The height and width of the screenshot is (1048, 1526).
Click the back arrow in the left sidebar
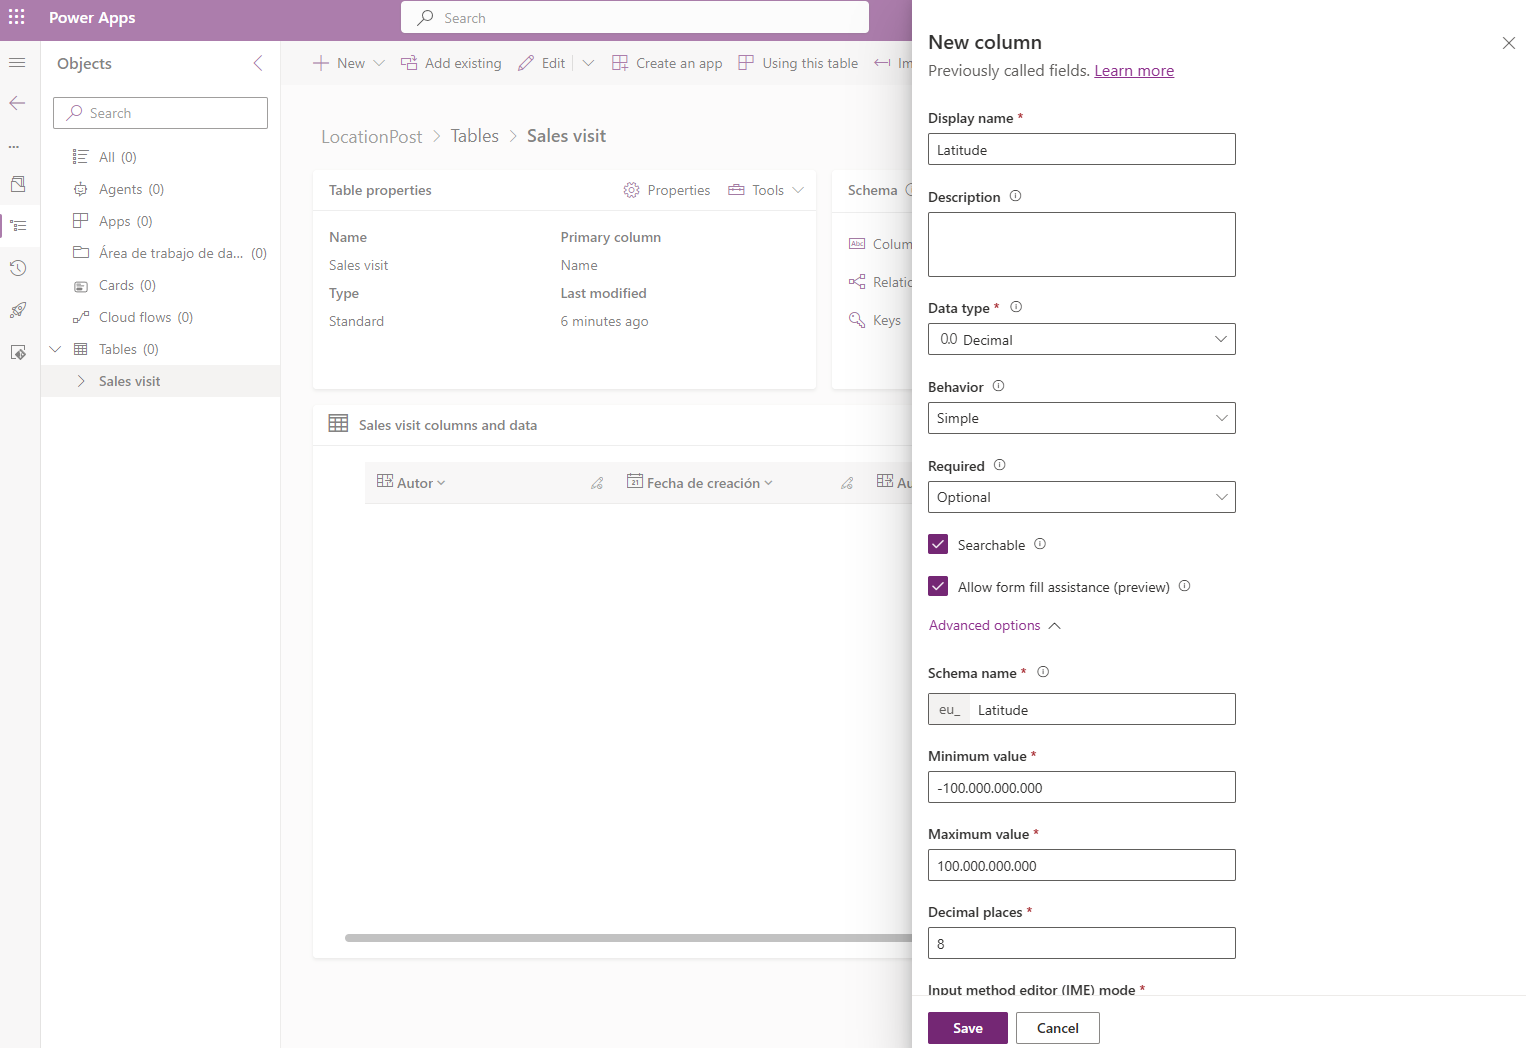(x=16, y=103)
